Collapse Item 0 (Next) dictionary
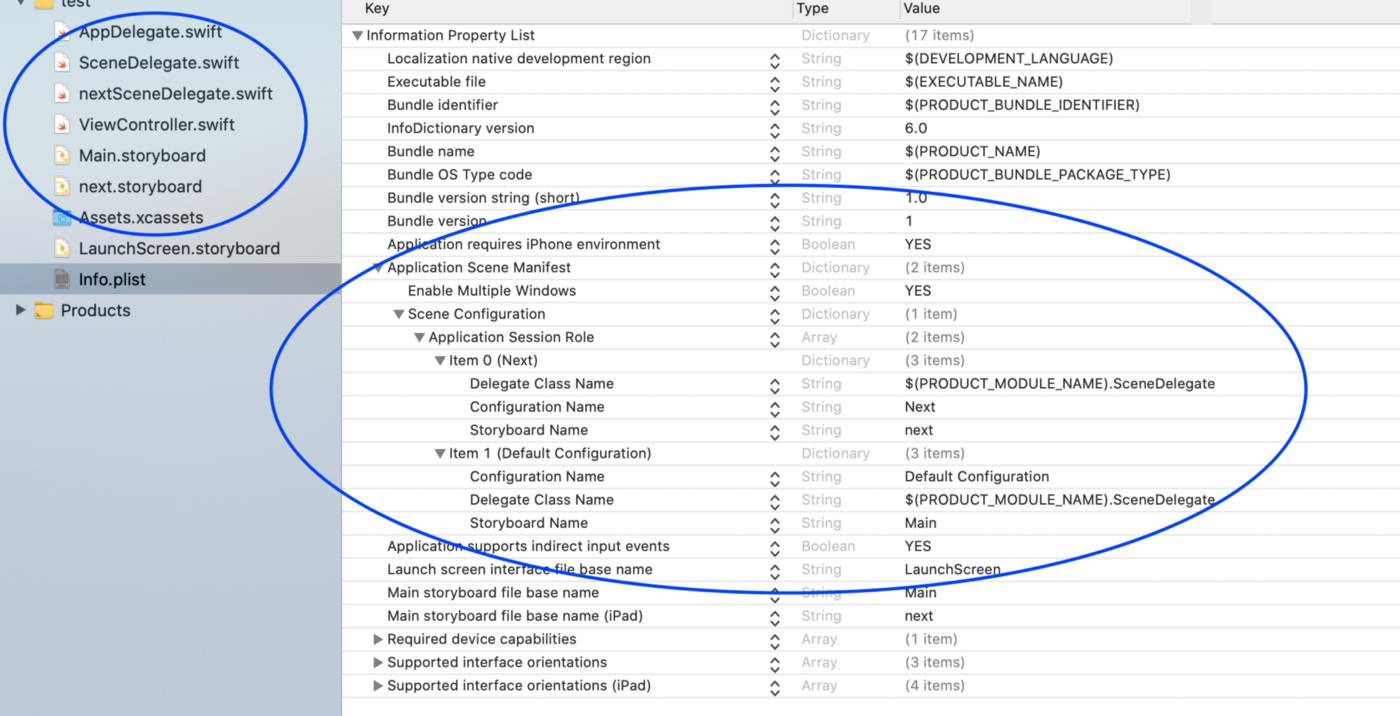The width and height of the screenshot is (1400, 716). [x=440, y=361]
